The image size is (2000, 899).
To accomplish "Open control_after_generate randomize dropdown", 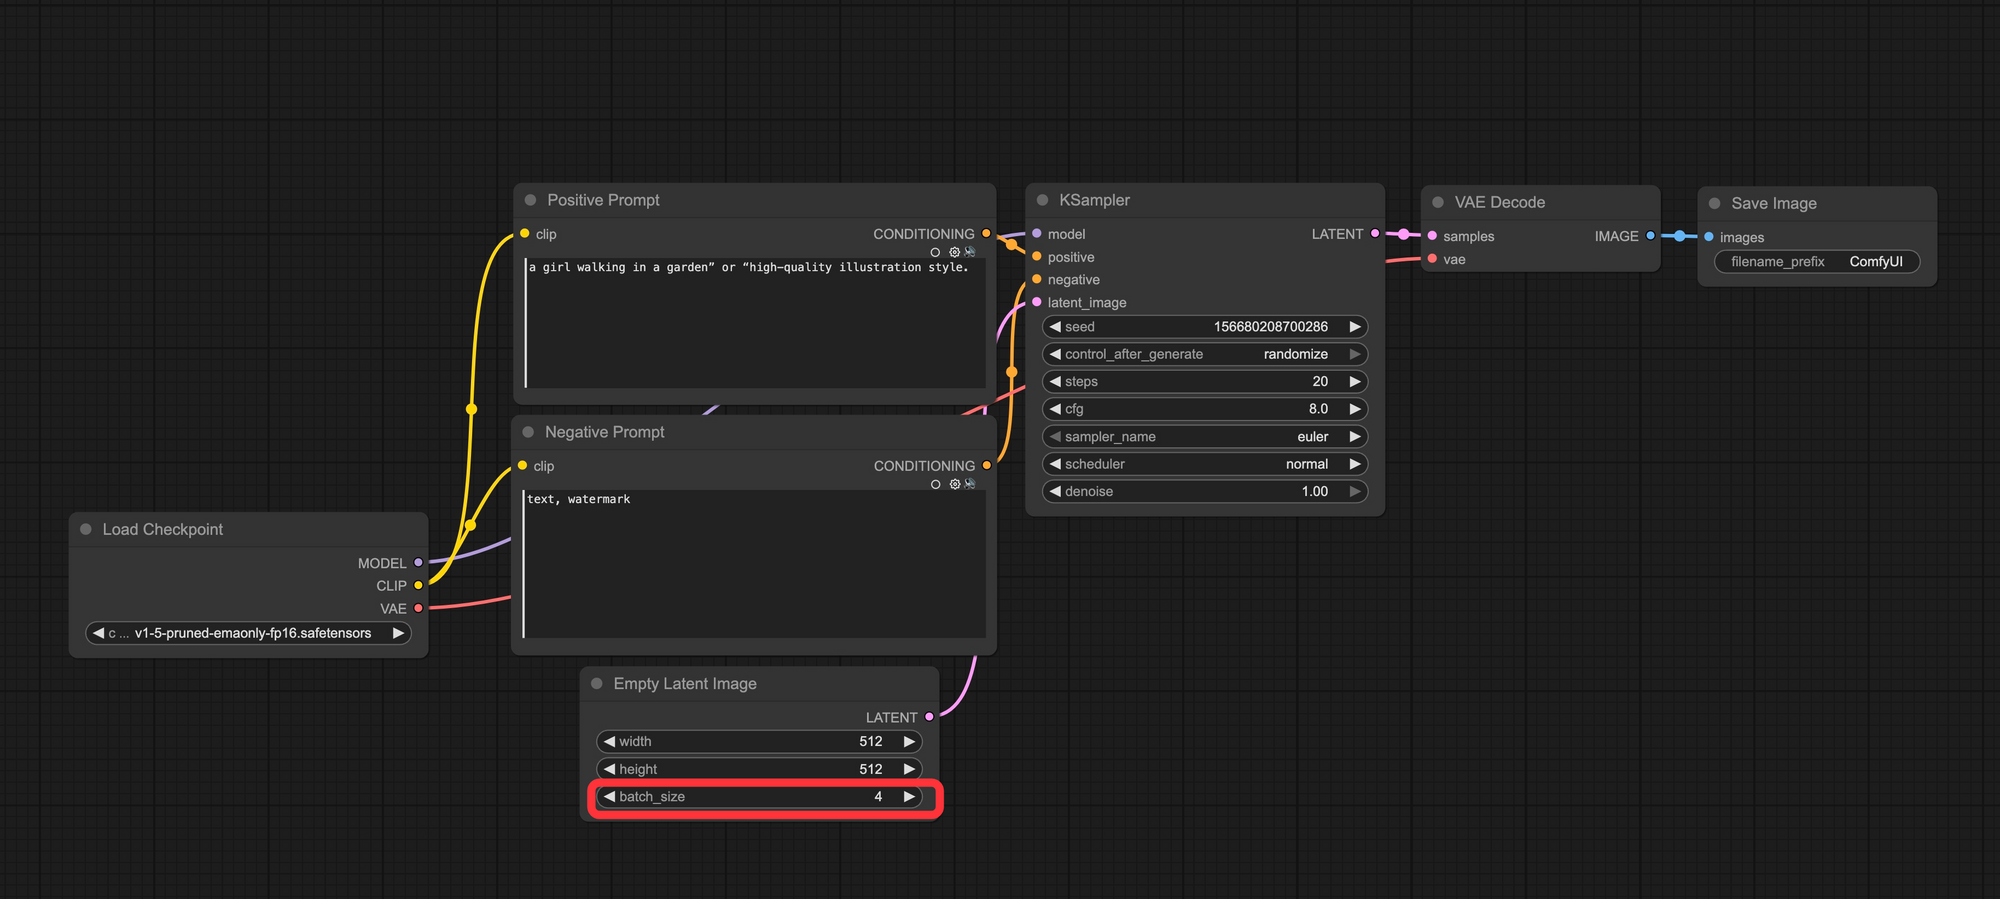I will coord(1204,354).
